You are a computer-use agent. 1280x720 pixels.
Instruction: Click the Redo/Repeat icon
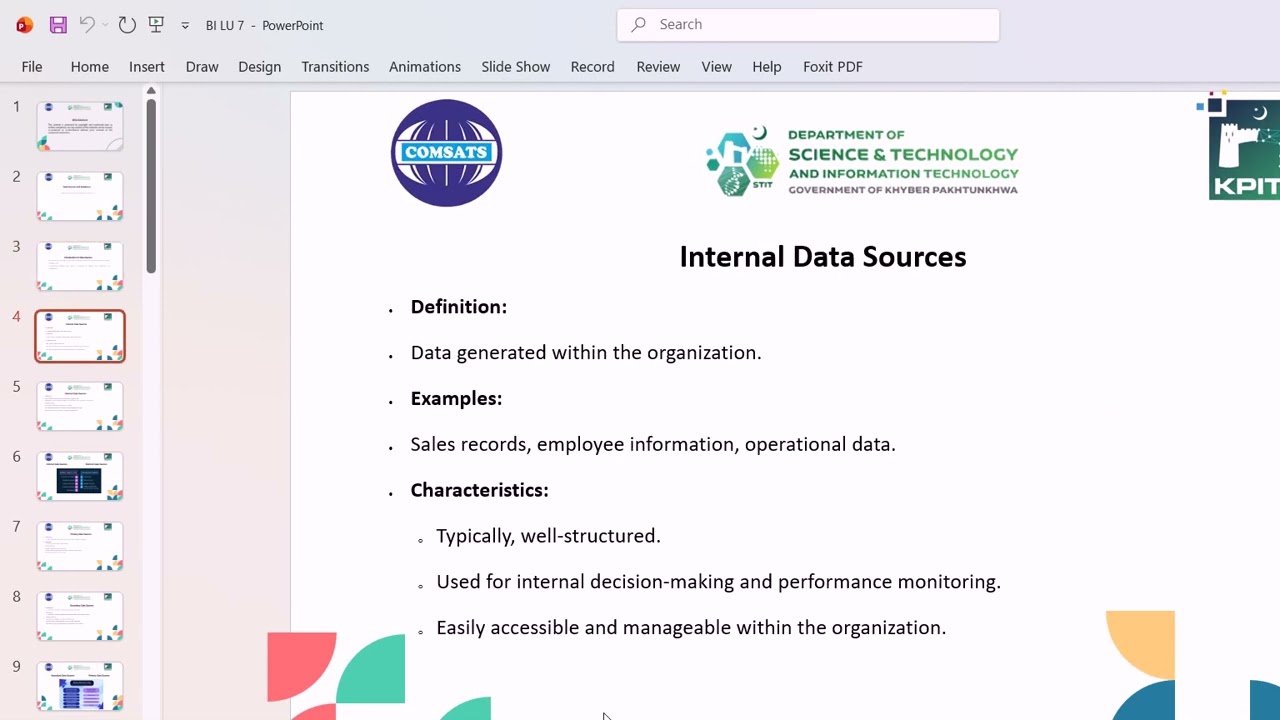pos(127,25)
